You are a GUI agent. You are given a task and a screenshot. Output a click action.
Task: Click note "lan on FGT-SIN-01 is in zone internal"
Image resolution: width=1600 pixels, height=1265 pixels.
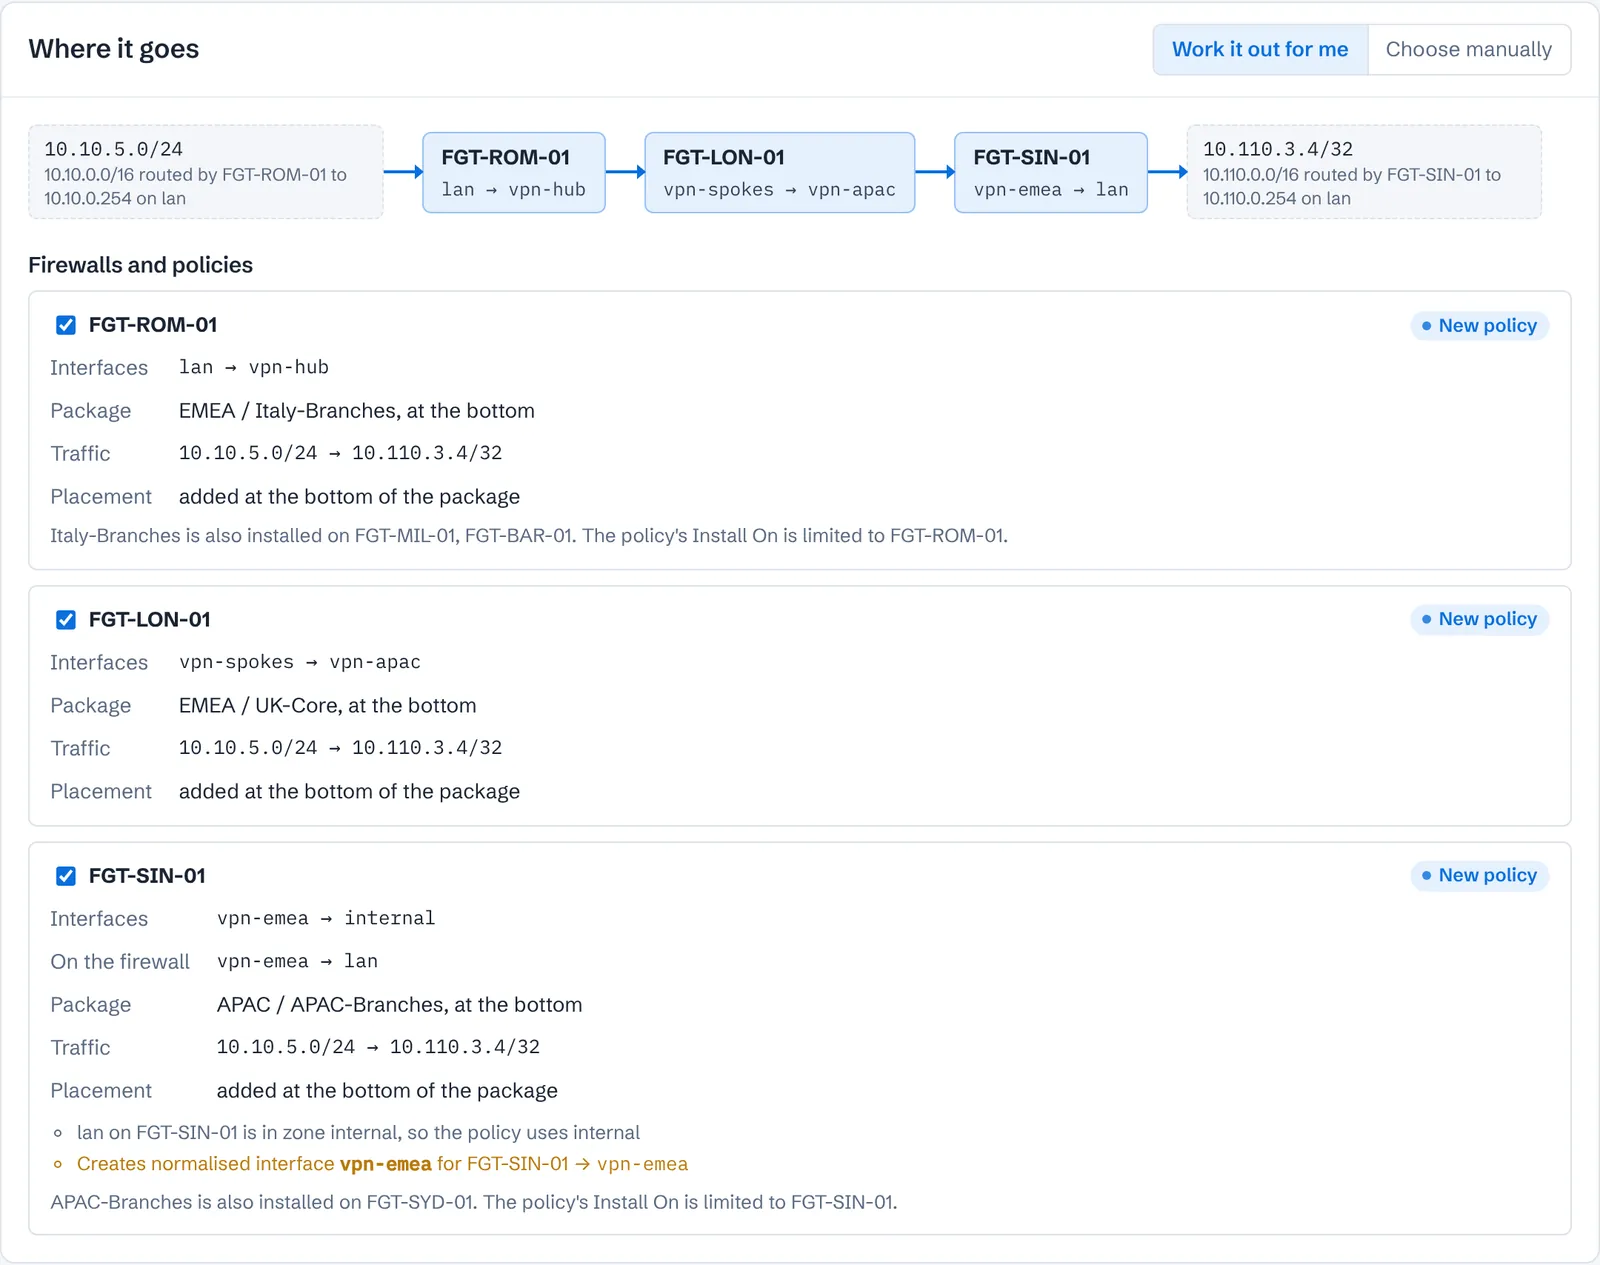coord(358,1133)
